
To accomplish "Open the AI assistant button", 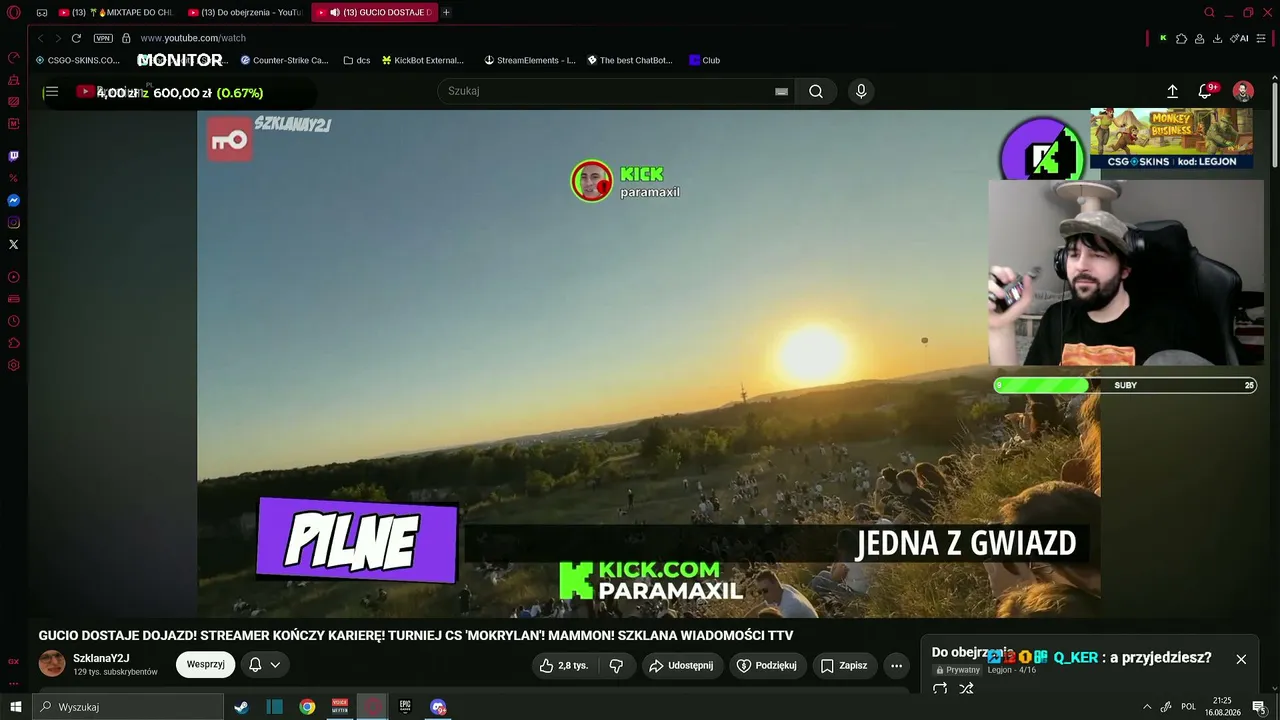I will click(1240, 38).
